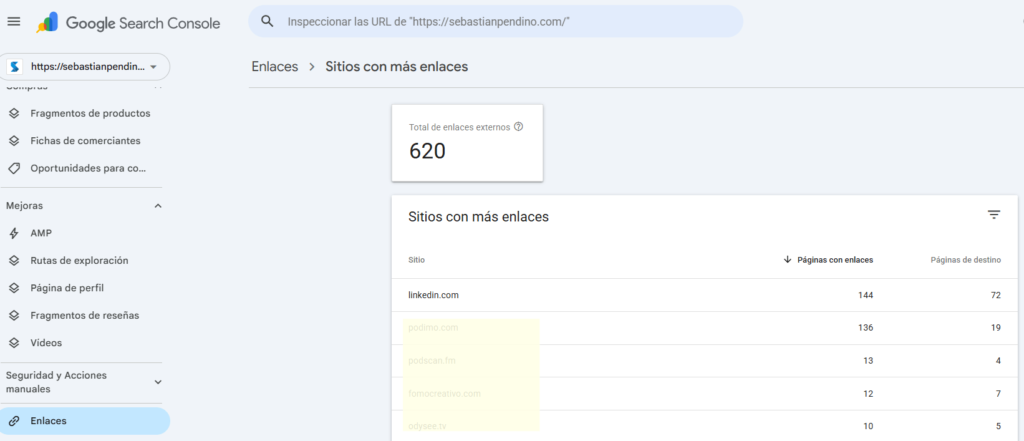Sort by Páginas de destino column
The height and width of the screenshot is (441, 1024).
click(x=966, y=260)
